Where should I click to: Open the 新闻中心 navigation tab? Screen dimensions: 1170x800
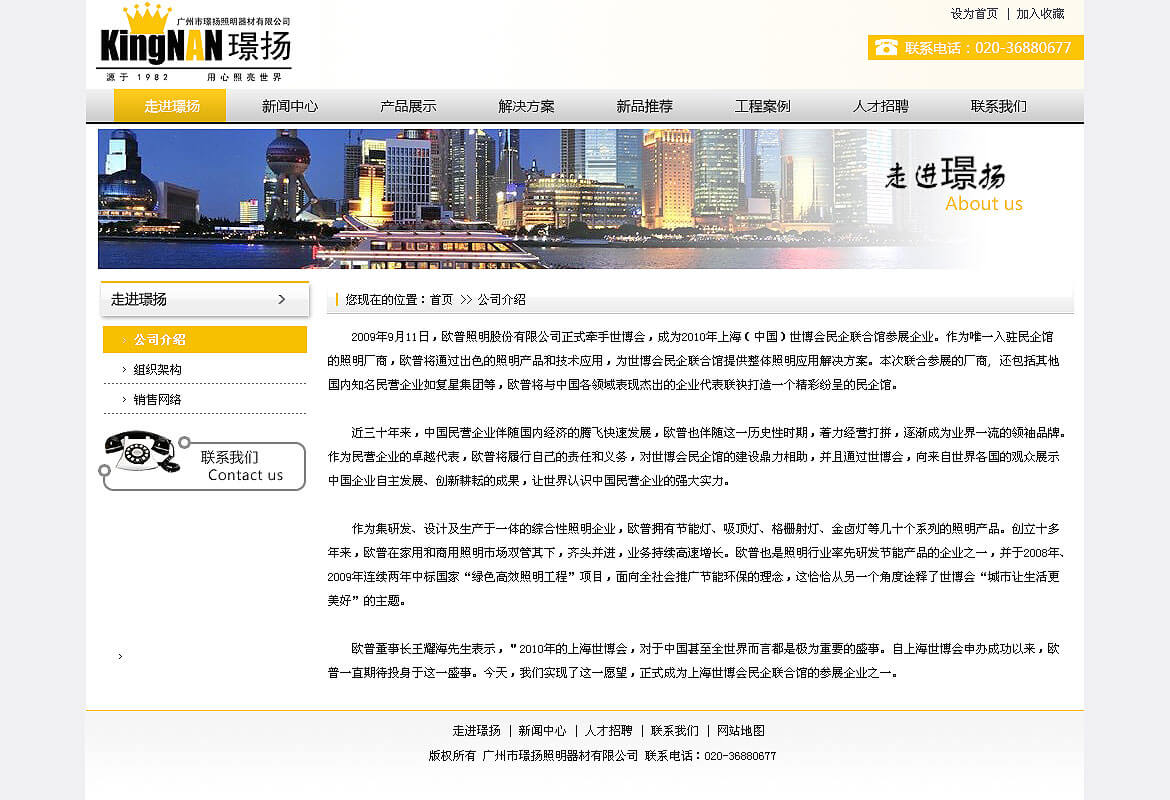tap(290, 106)
